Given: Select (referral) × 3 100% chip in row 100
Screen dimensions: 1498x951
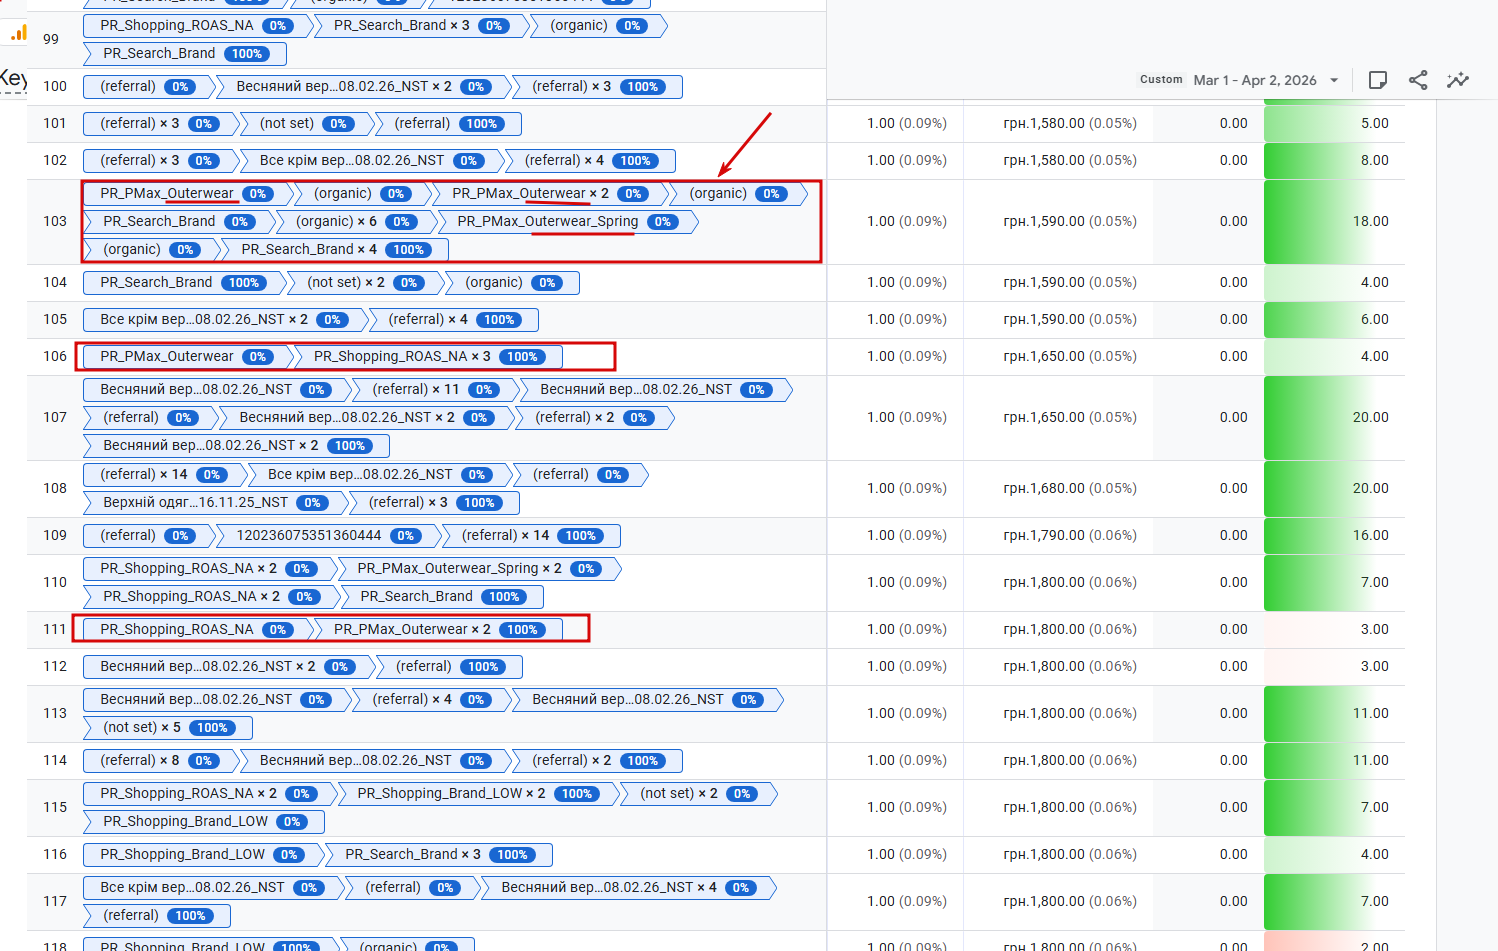Looking at the screenshot, I should (x=596, y=87).
